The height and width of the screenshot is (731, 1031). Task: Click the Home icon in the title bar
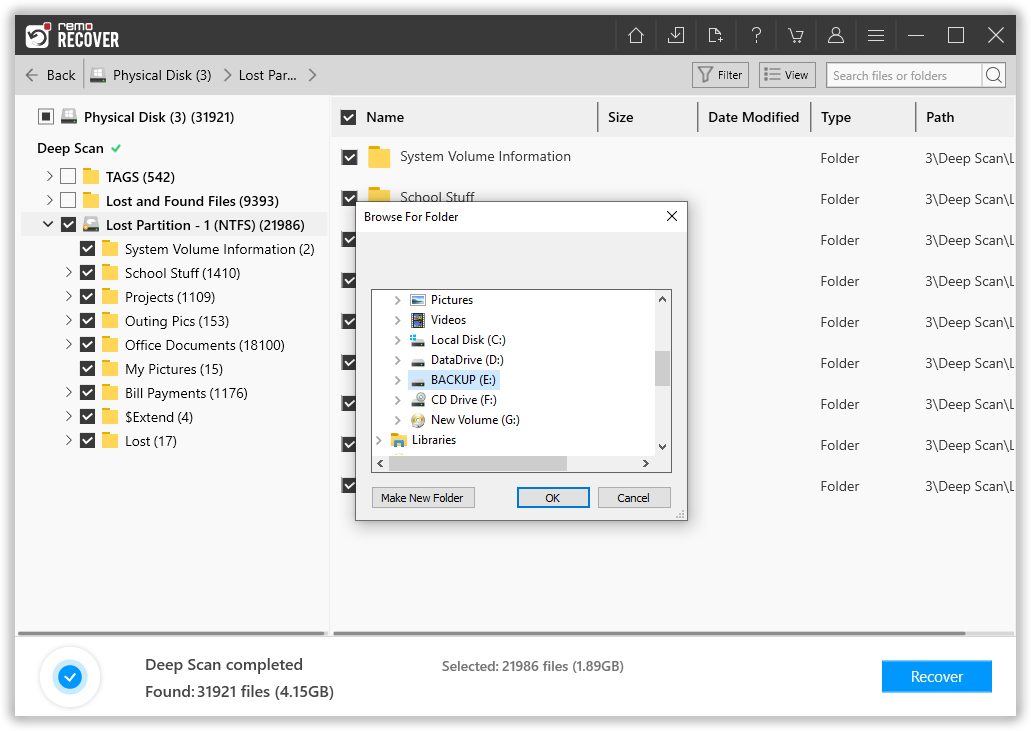coord(635,34)
